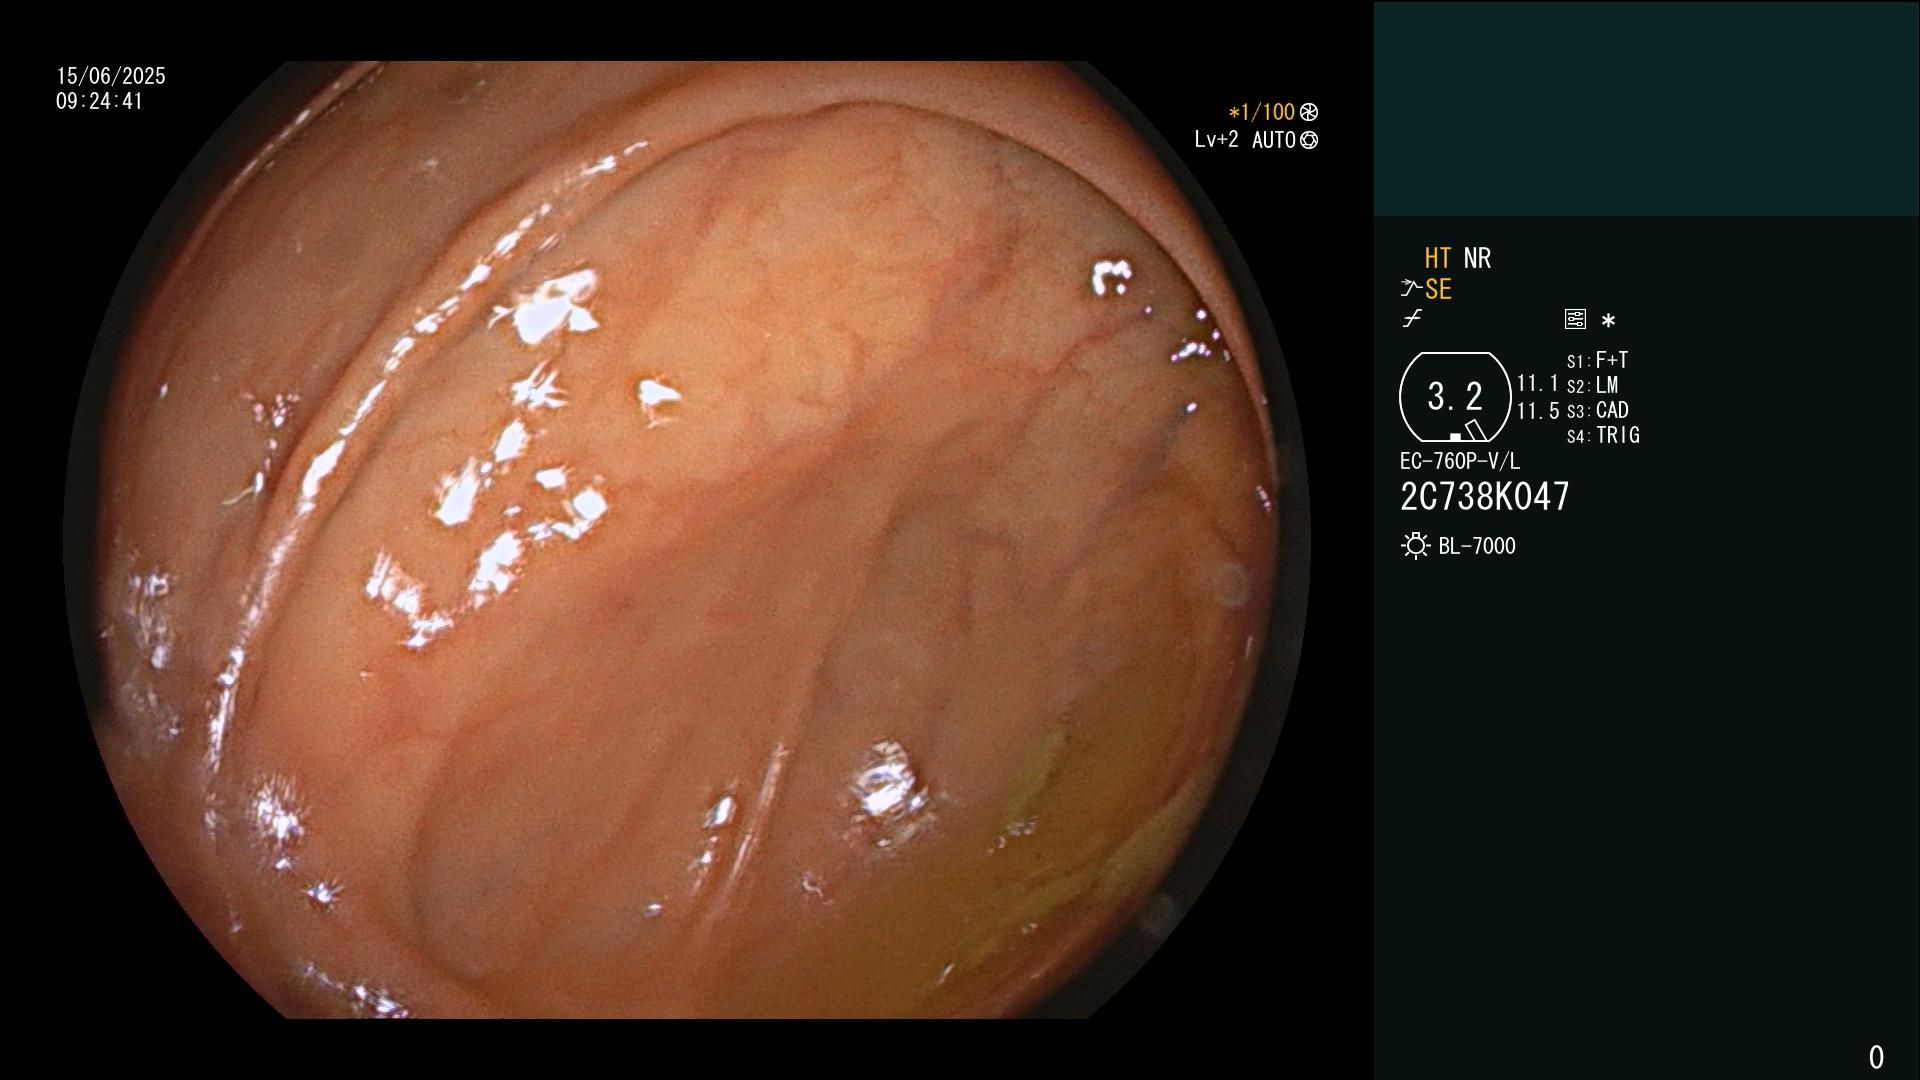Click the scope tip diameter 3.2 diagram
The height and width of the screenshot is (1080, 1920).
(1455, 397)
